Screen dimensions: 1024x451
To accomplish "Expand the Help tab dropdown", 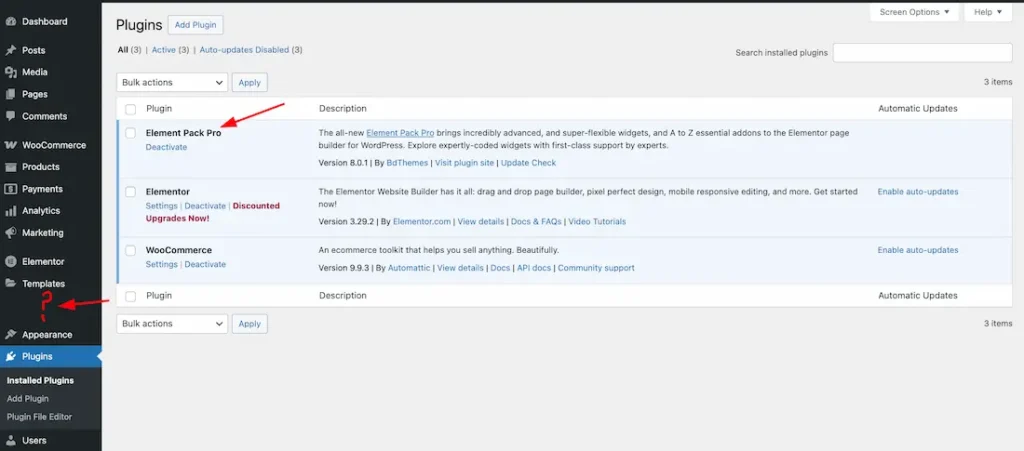I will (x=987, y=12).
